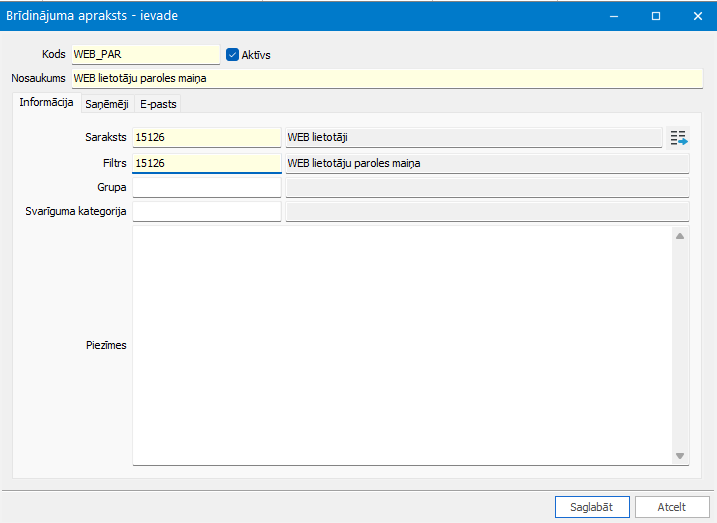Image resolution: width=717 pixels, height=523 pixels.
Task: Switch to the Informācija tab
Action: pyautogui.click(x=46, y=103)
